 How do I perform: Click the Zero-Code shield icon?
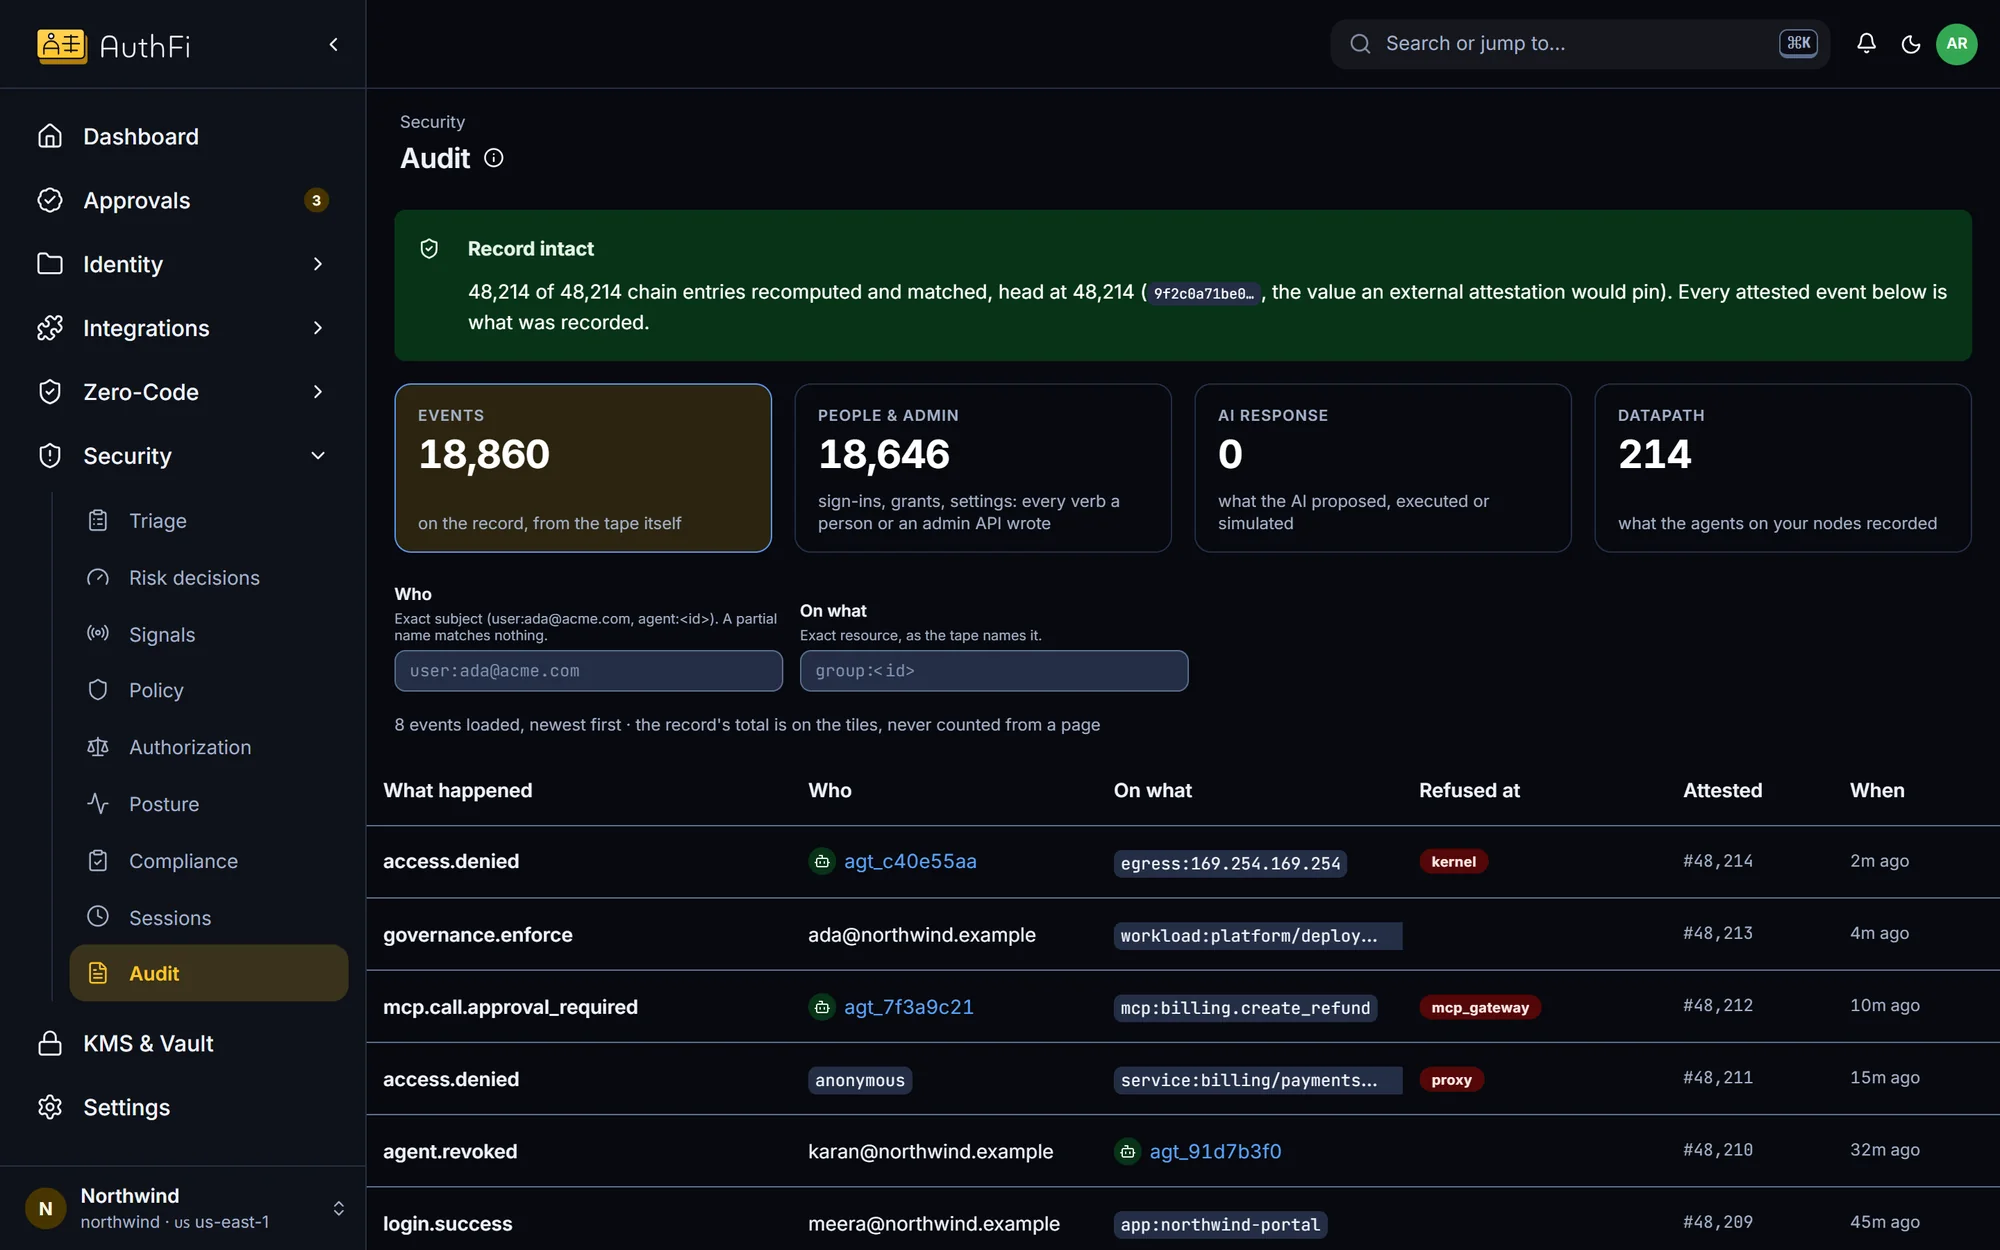point(50,392)
